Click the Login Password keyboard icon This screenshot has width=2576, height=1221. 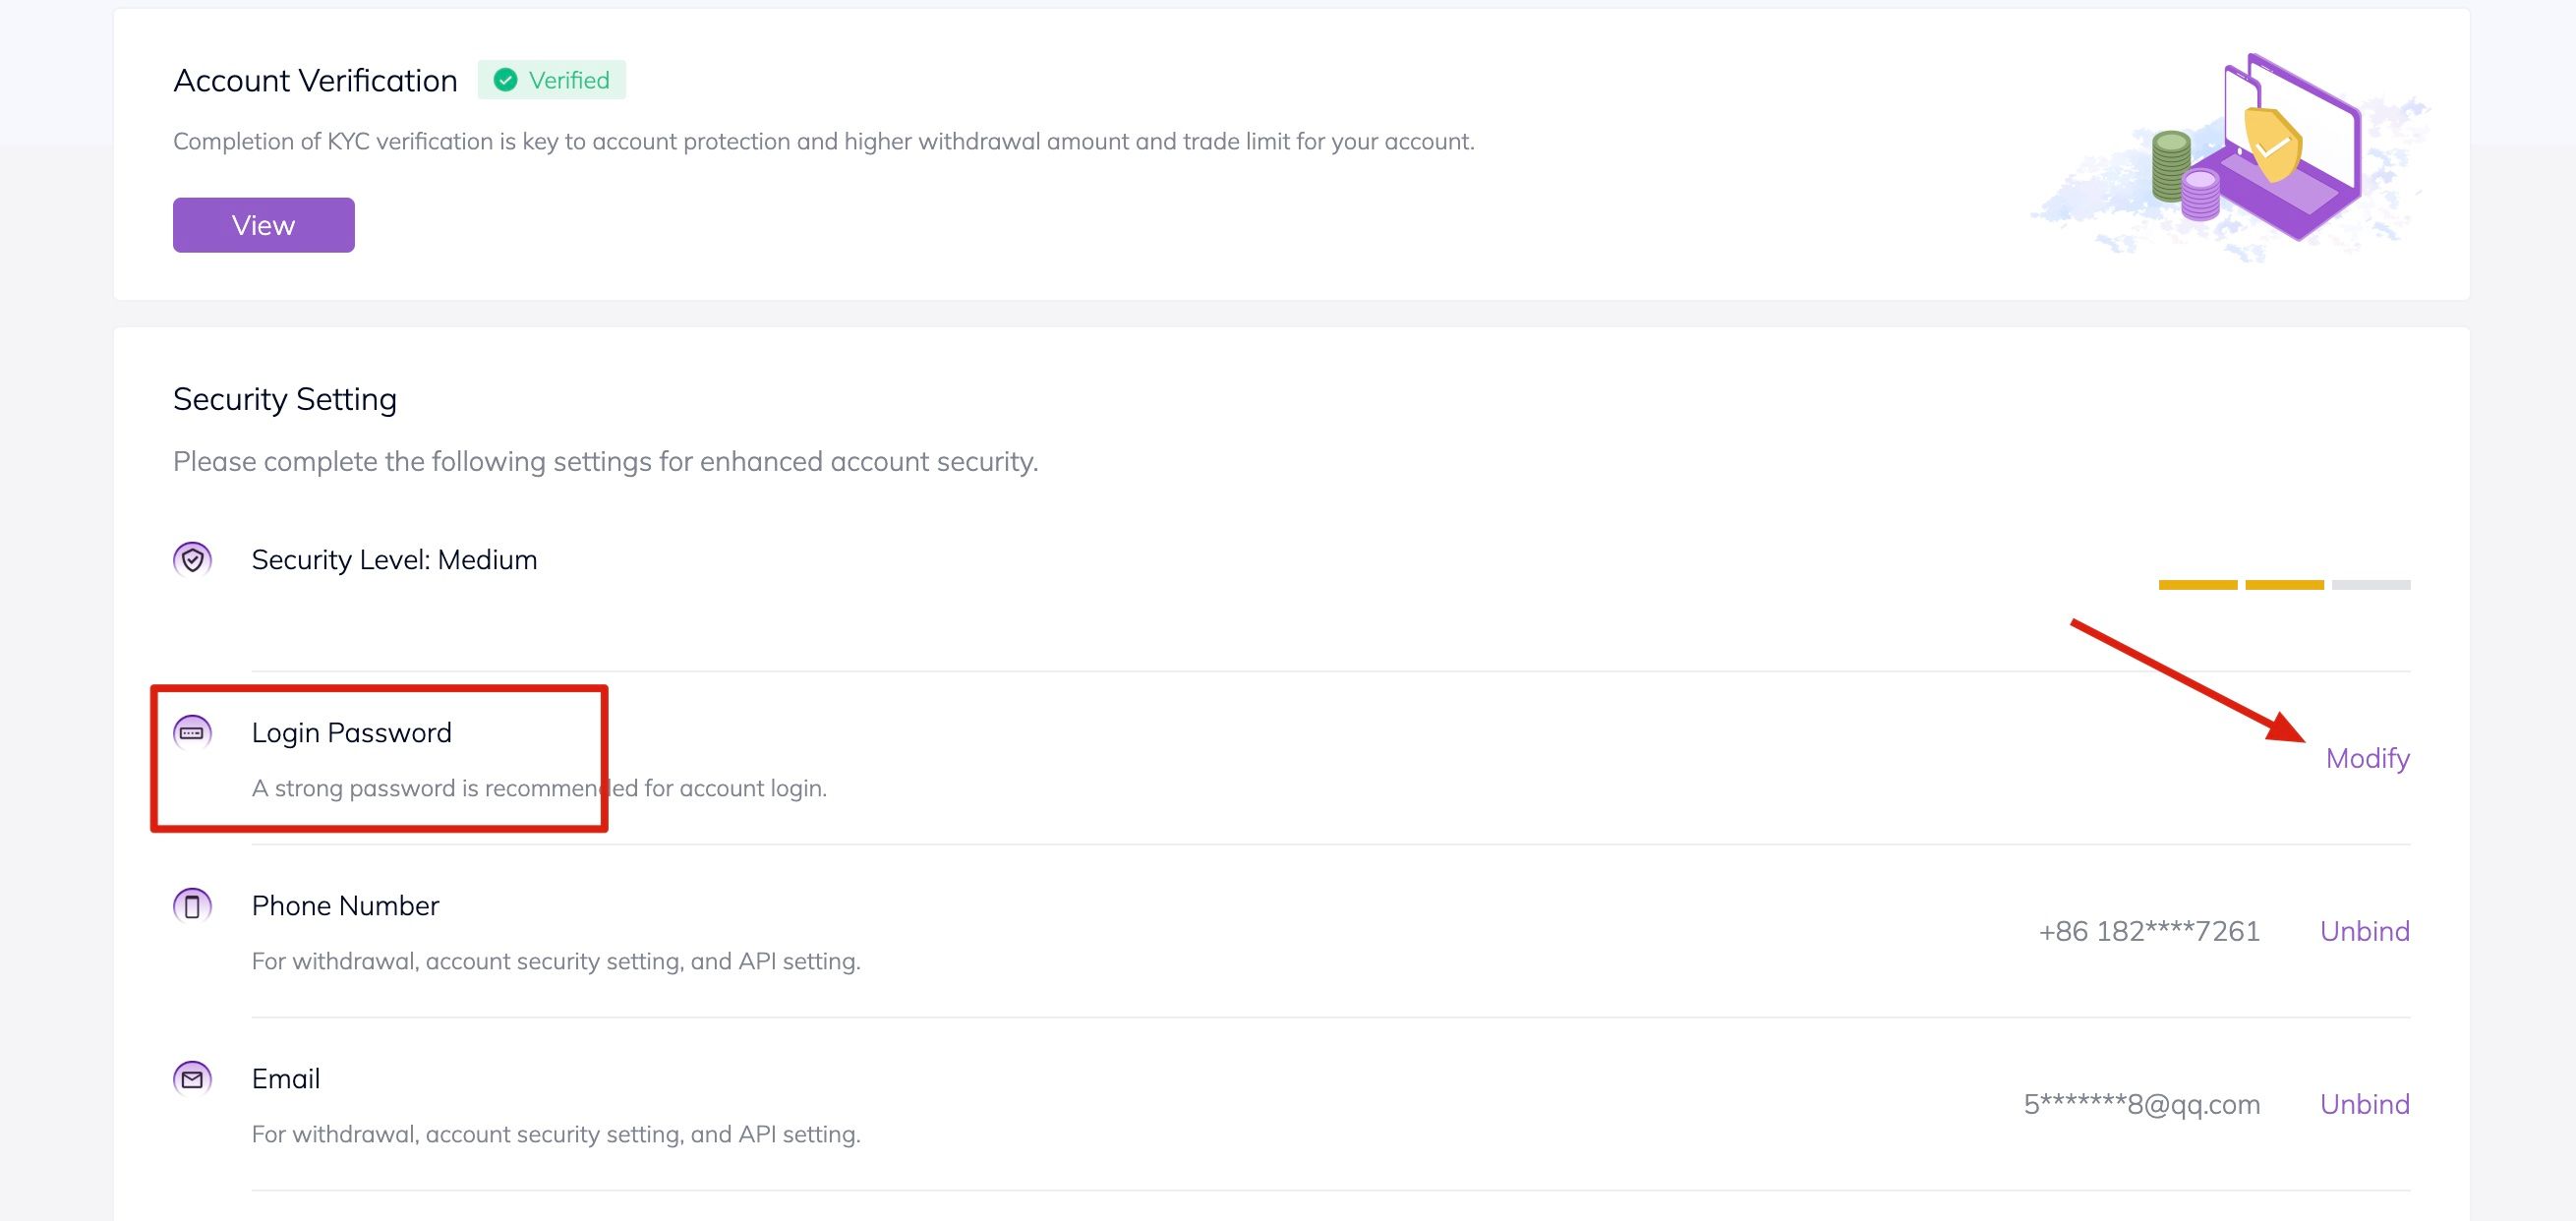pos(192,733)
